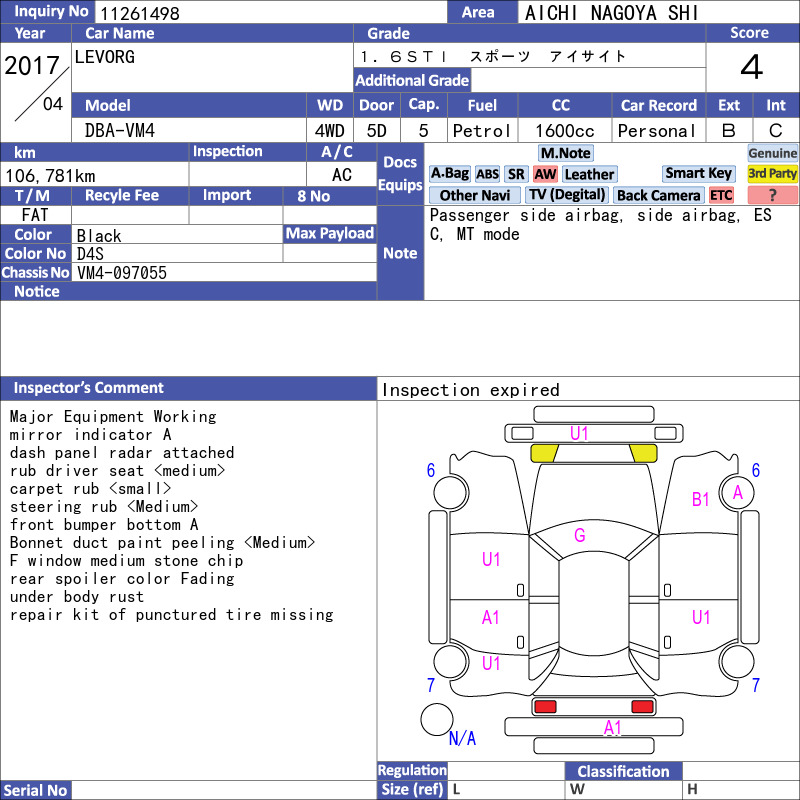Click the SR sunroof badge
The width and height of the screenshot is (800, 800).
point(516,174)
